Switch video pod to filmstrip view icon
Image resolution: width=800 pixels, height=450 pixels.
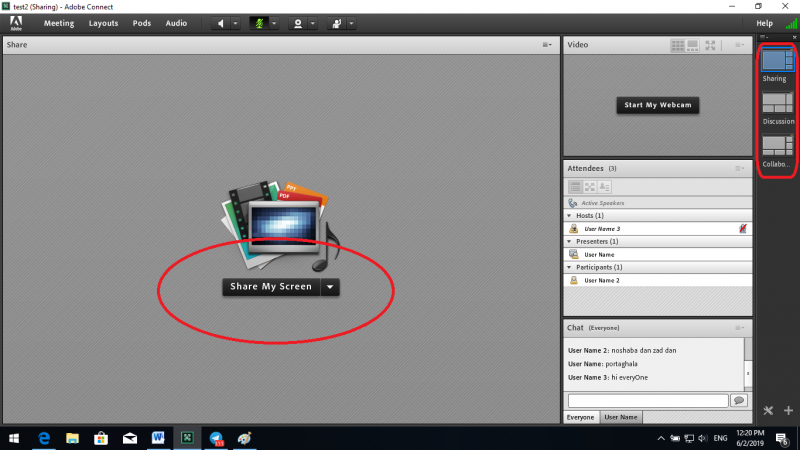coord(694,45)
